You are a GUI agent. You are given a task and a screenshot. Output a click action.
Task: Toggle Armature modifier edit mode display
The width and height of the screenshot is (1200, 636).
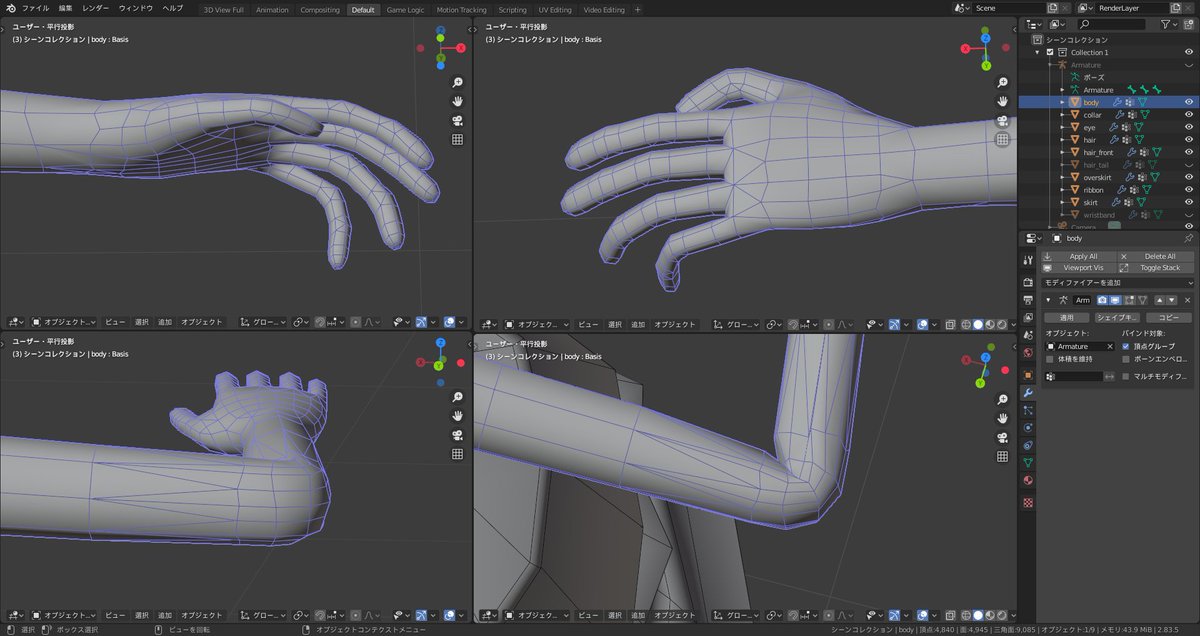click(x=1129, y=300)
